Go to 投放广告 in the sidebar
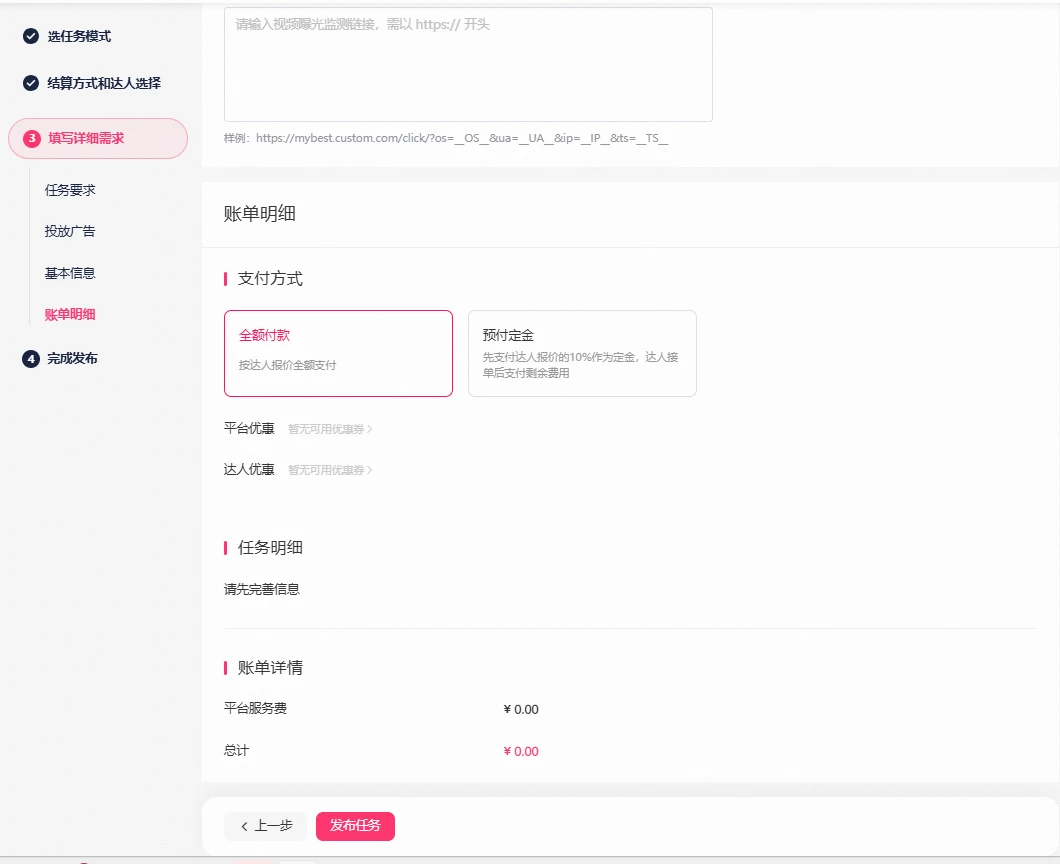This screenshot has height=864, width=1060. click(70, 231)
